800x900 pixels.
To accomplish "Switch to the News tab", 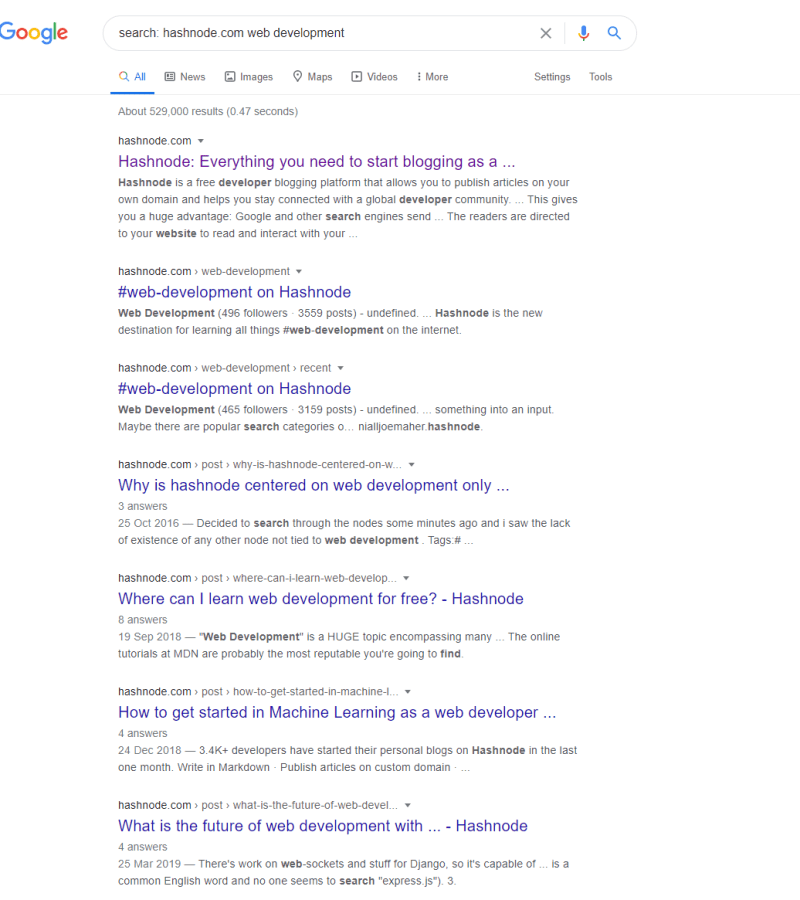I will [185, 77].
